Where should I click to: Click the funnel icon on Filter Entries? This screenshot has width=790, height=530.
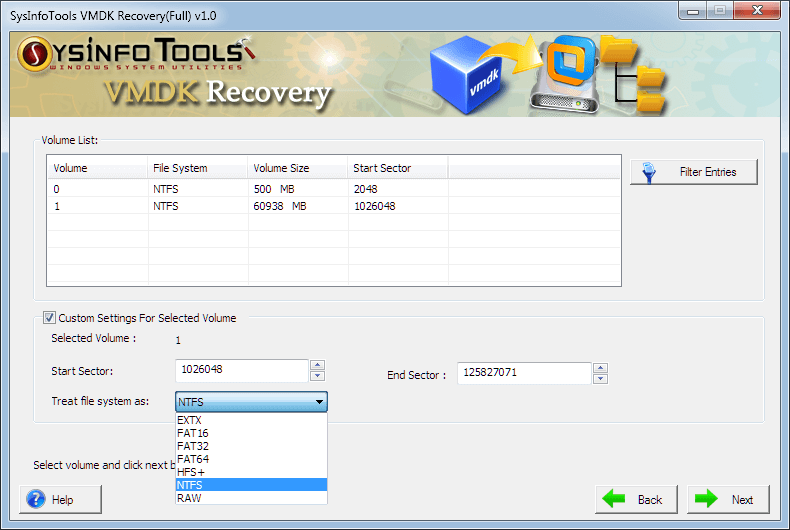pos(650,172)
